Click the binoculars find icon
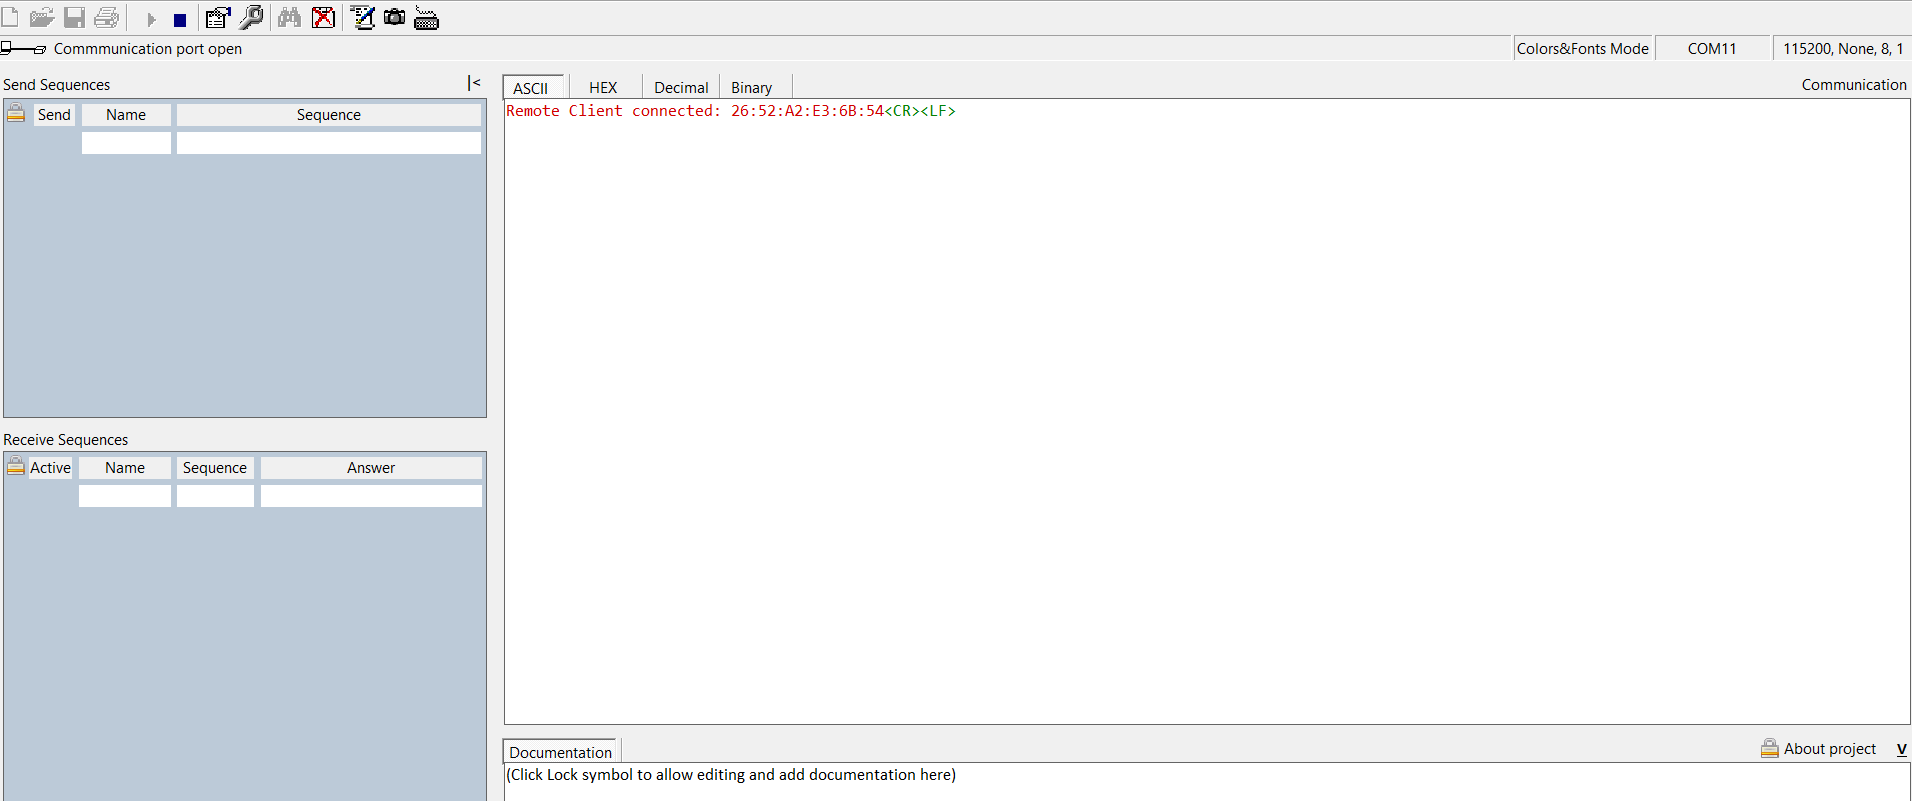 click(289, 18)
